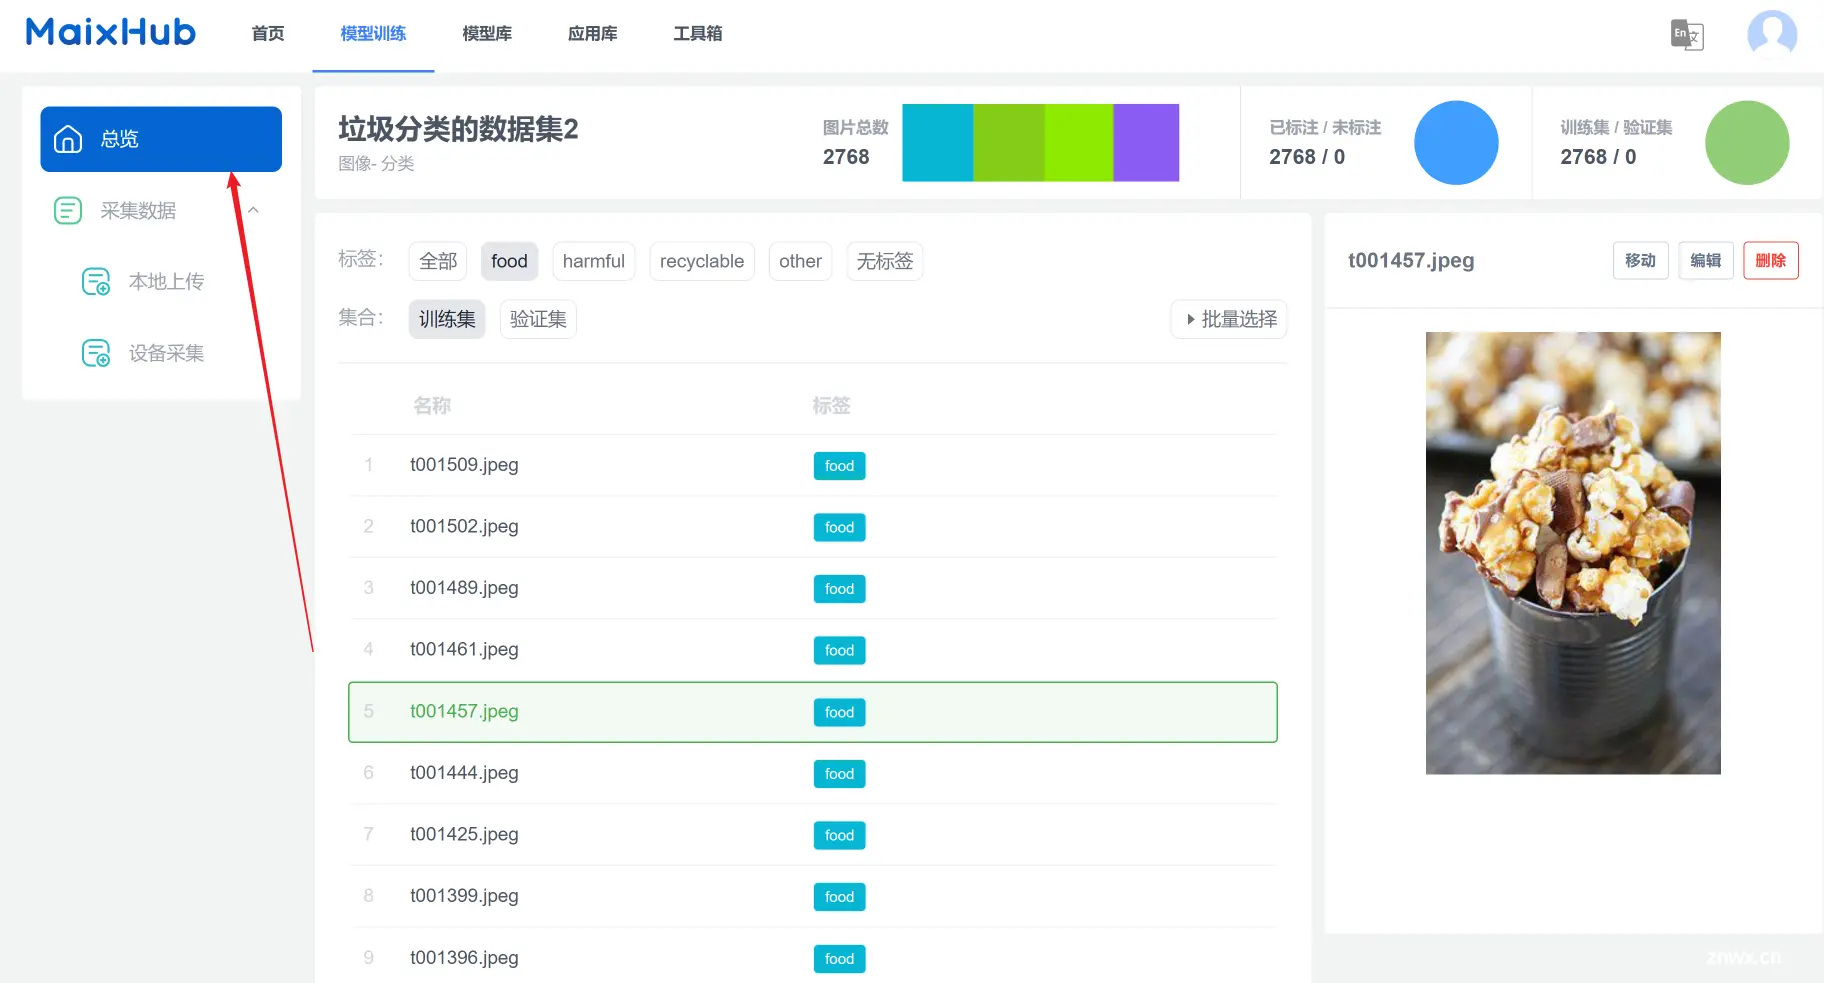Click the t001457.jpeg preview panel title

(x=1411, y=261)
